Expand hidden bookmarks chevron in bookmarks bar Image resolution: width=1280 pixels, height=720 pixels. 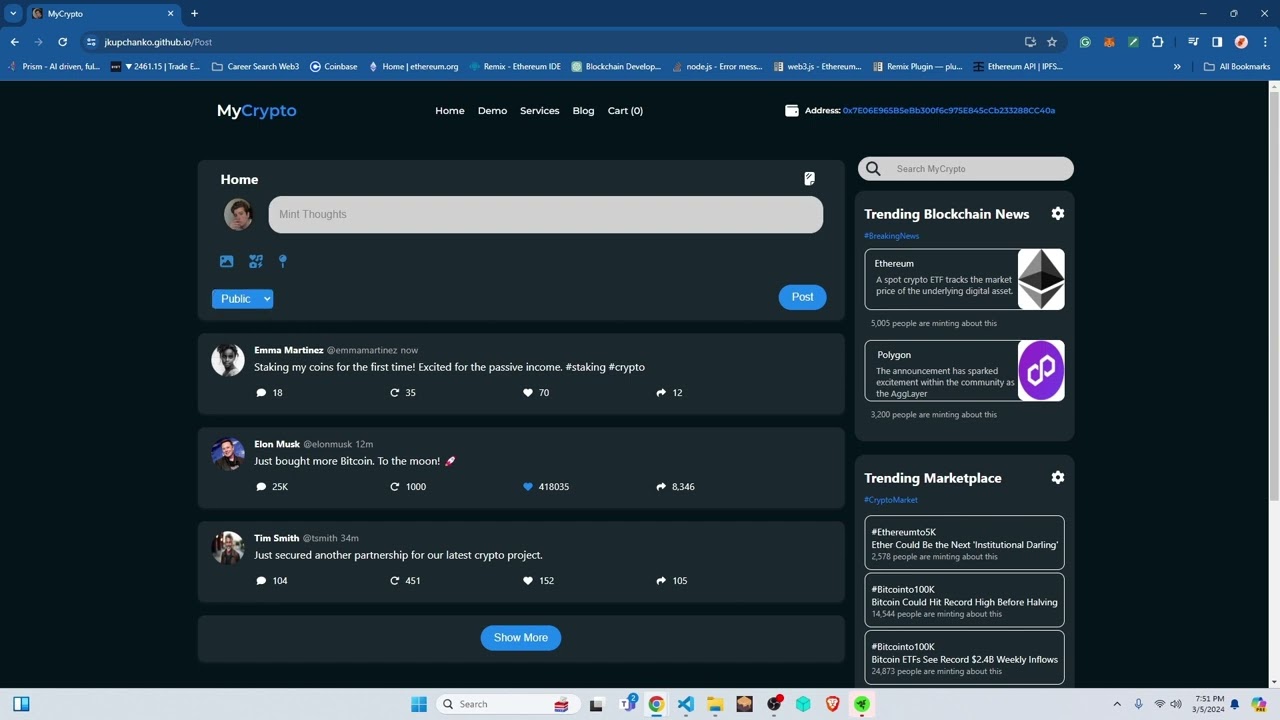point(1177,67)
